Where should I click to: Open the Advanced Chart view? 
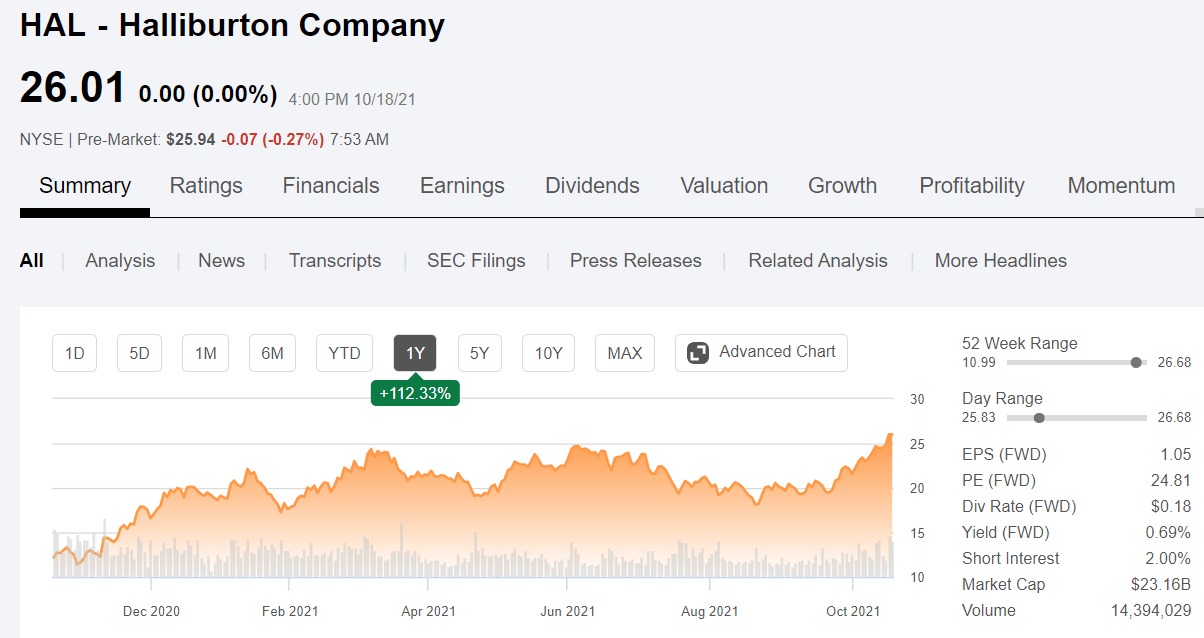[760, 352]
